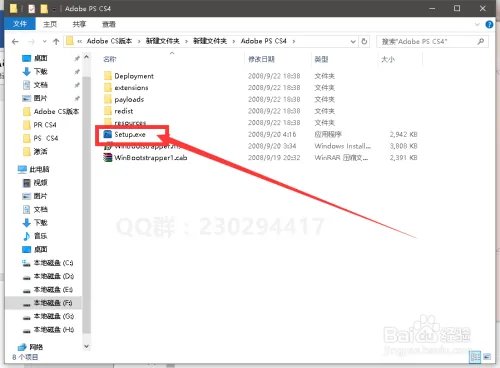Sort by 修改日期 column header
The image size is (500, 368).
261,59
